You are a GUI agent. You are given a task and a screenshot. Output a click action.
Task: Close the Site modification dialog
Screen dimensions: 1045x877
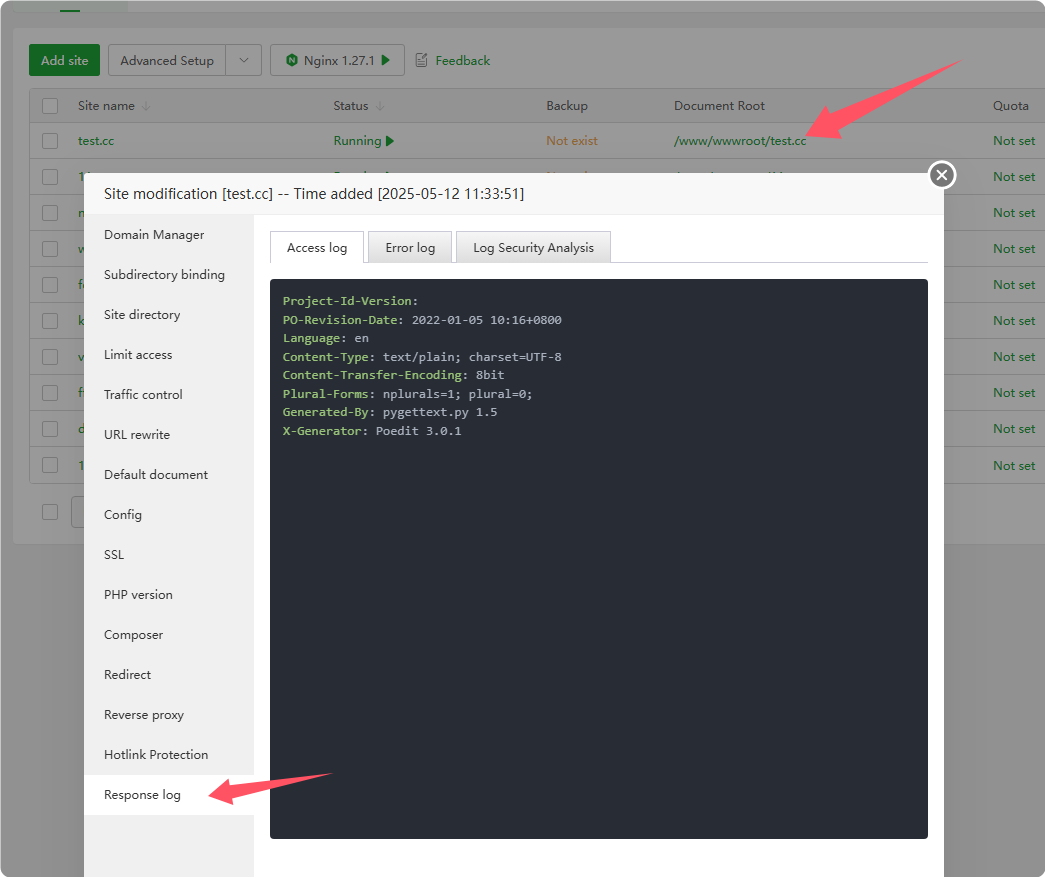pos(941,175)
